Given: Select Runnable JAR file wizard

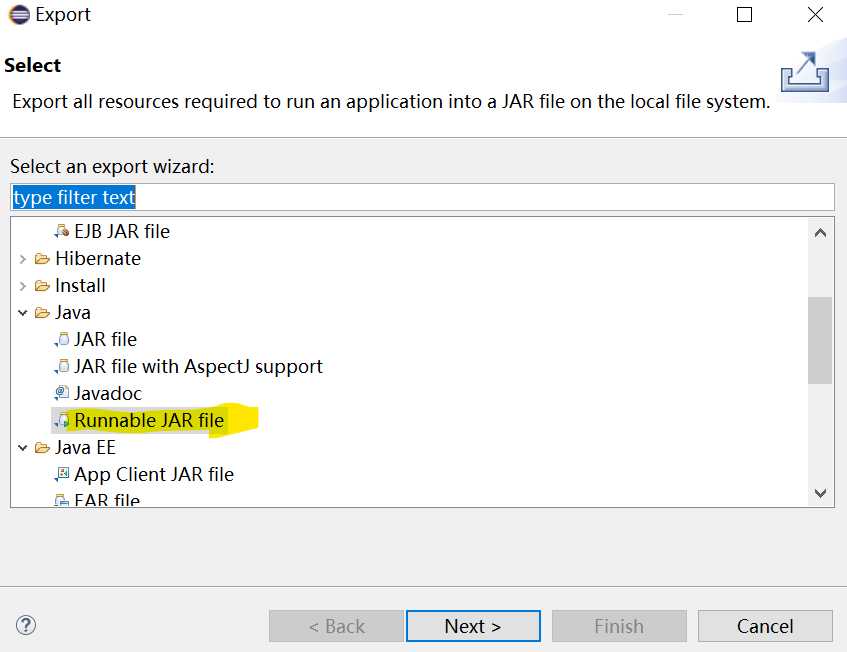Looking at the screenshot, I should pos(149,420).
